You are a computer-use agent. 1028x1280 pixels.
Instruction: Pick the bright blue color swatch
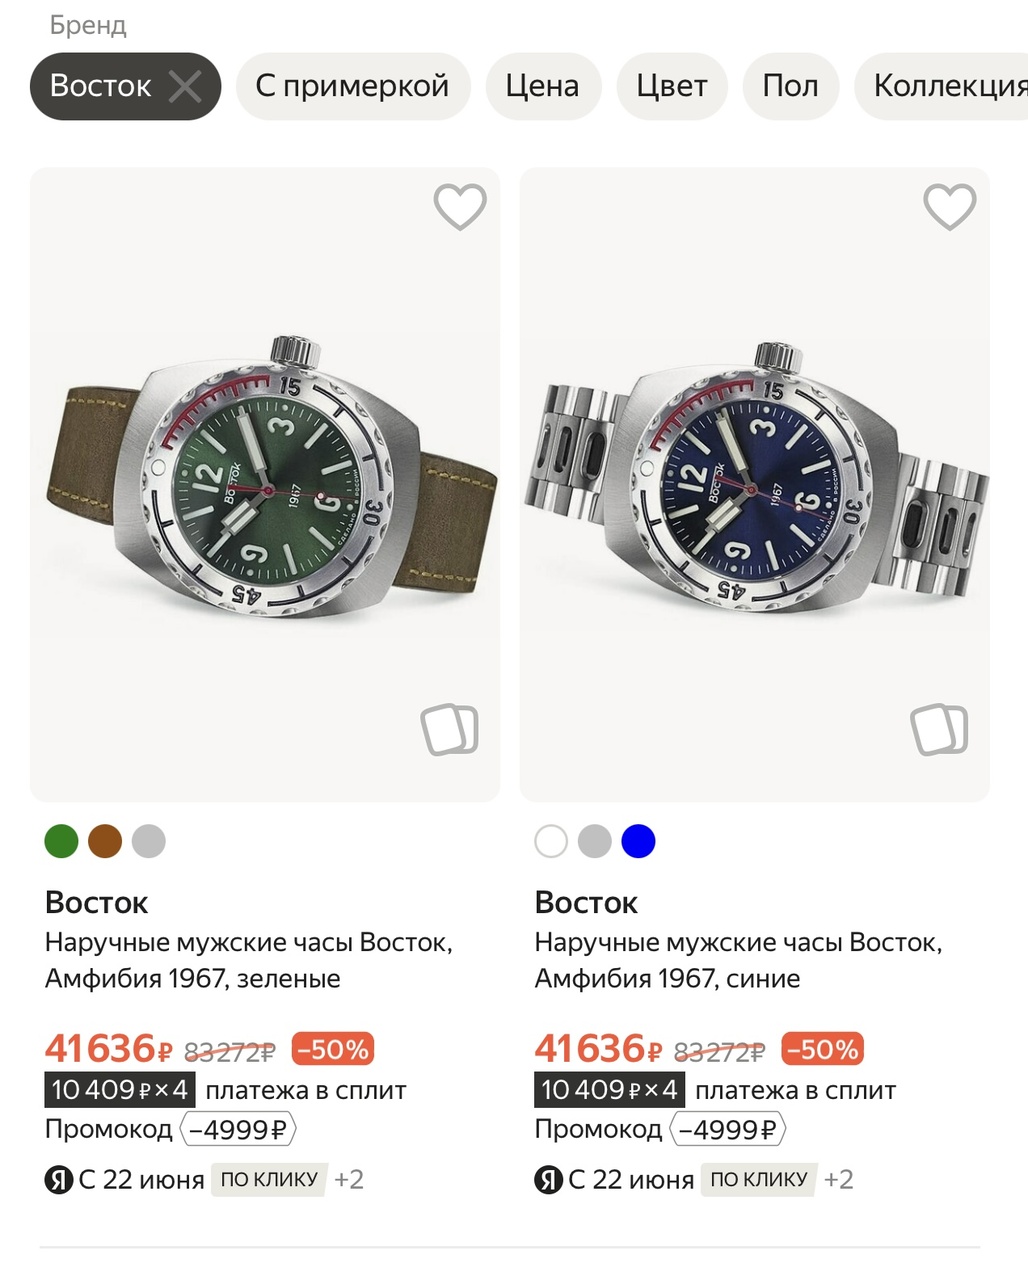(x=638, y=841)
